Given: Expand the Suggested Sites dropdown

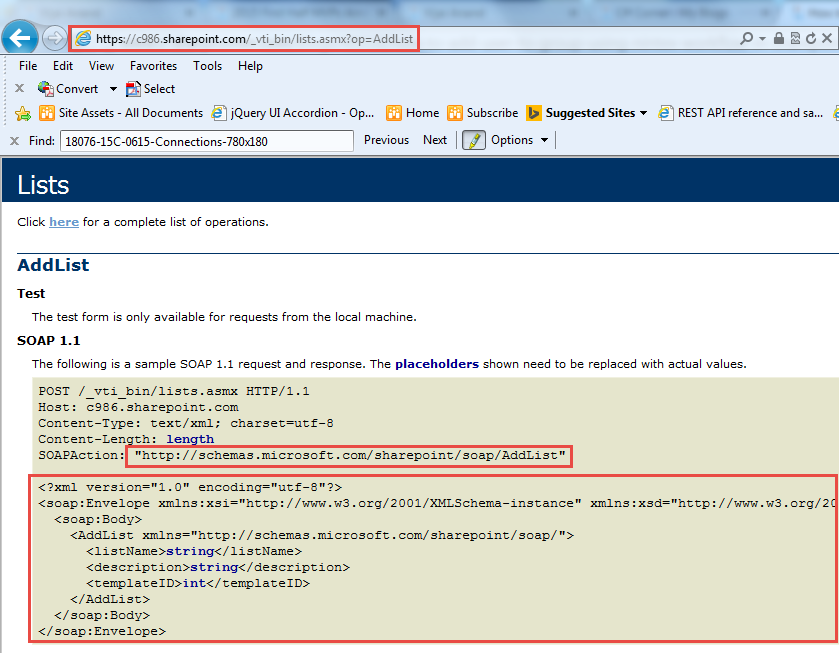Looking at the screenshot, I should (643, 113).
